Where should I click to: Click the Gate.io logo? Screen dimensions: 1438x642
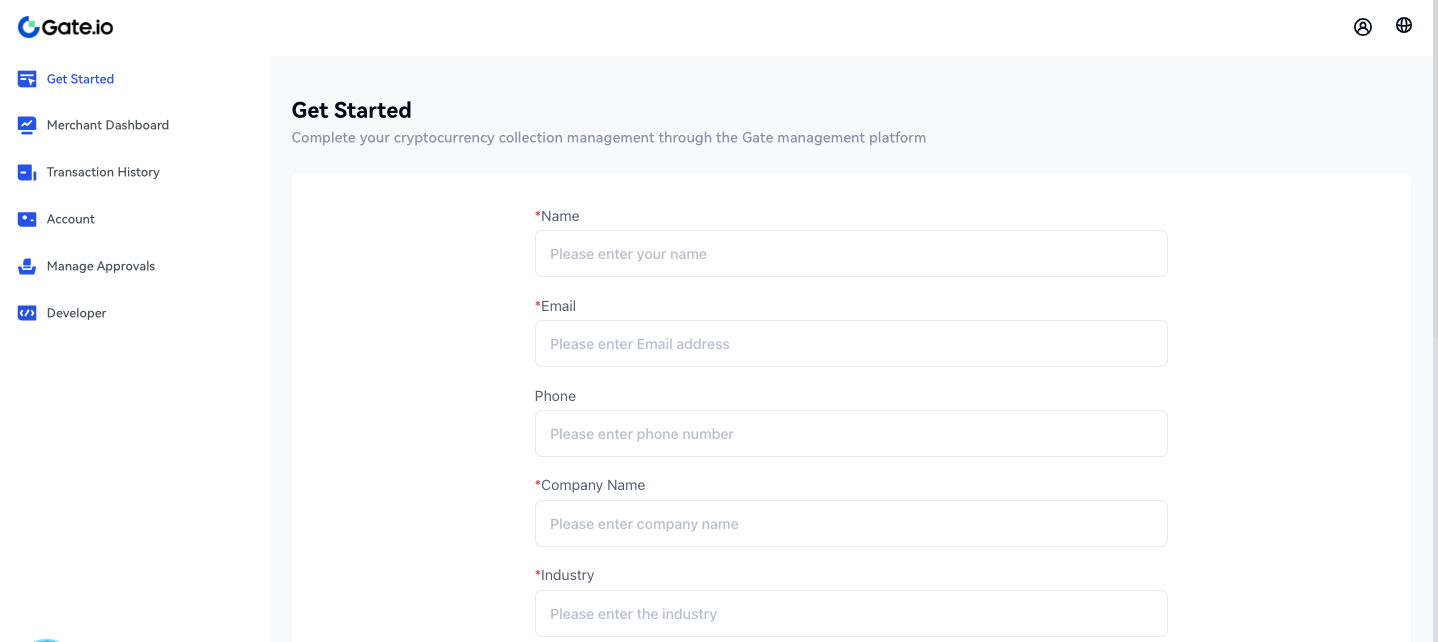[x=66, y=27]
